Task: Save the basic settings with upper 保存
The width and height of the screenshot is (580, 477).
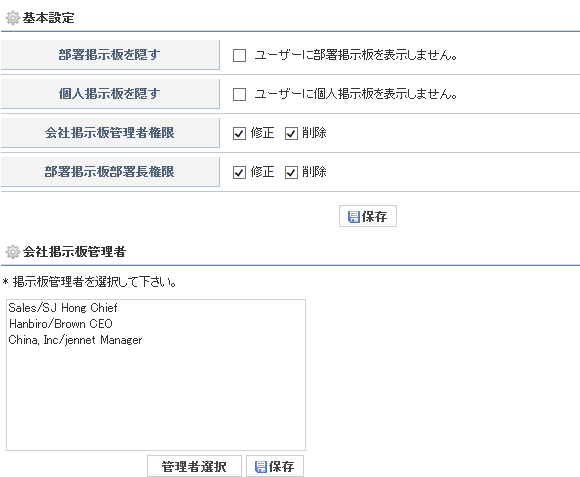Action: [x=368, y=216]
